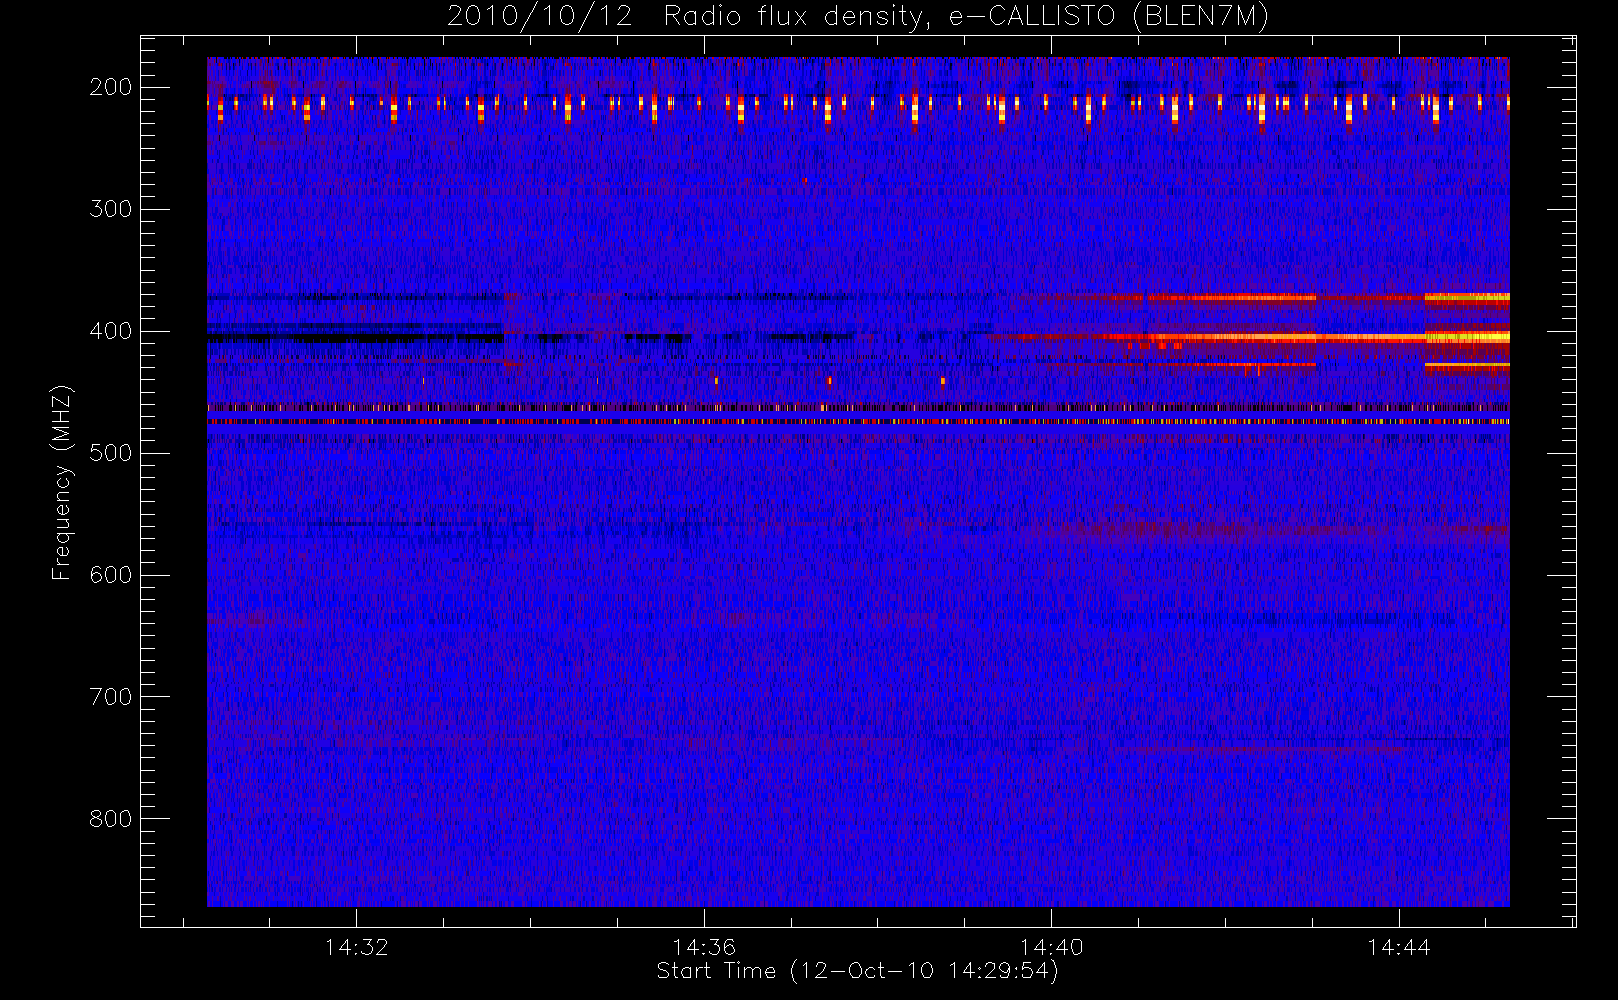Image resolution: width=1618 pixels, height=1000 pixels.
Task: Select the 400 frequency tick label
Action: 110,331
